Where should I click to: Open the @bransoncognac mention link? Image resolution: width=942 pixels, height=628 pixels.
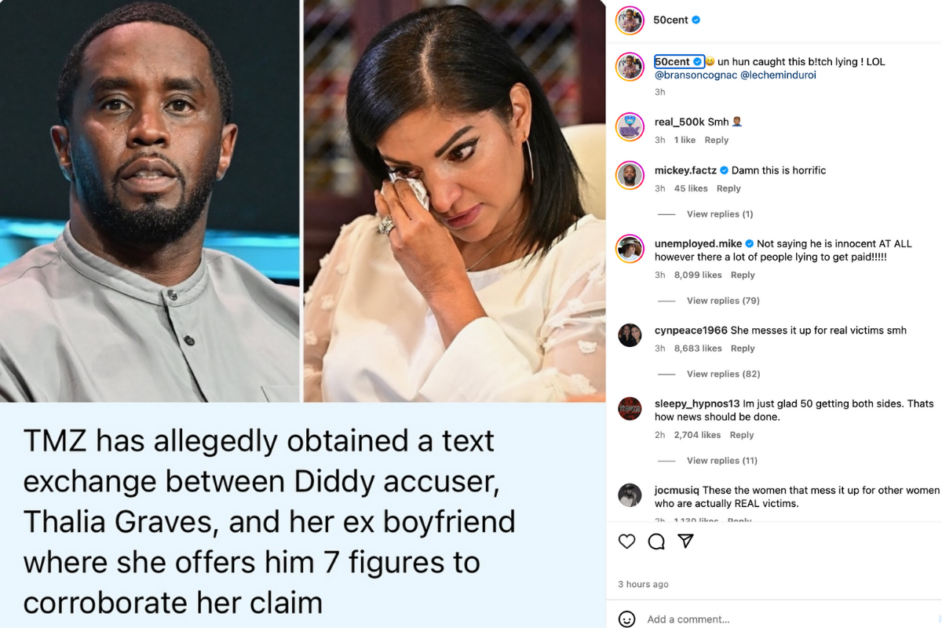click(696, 75)
